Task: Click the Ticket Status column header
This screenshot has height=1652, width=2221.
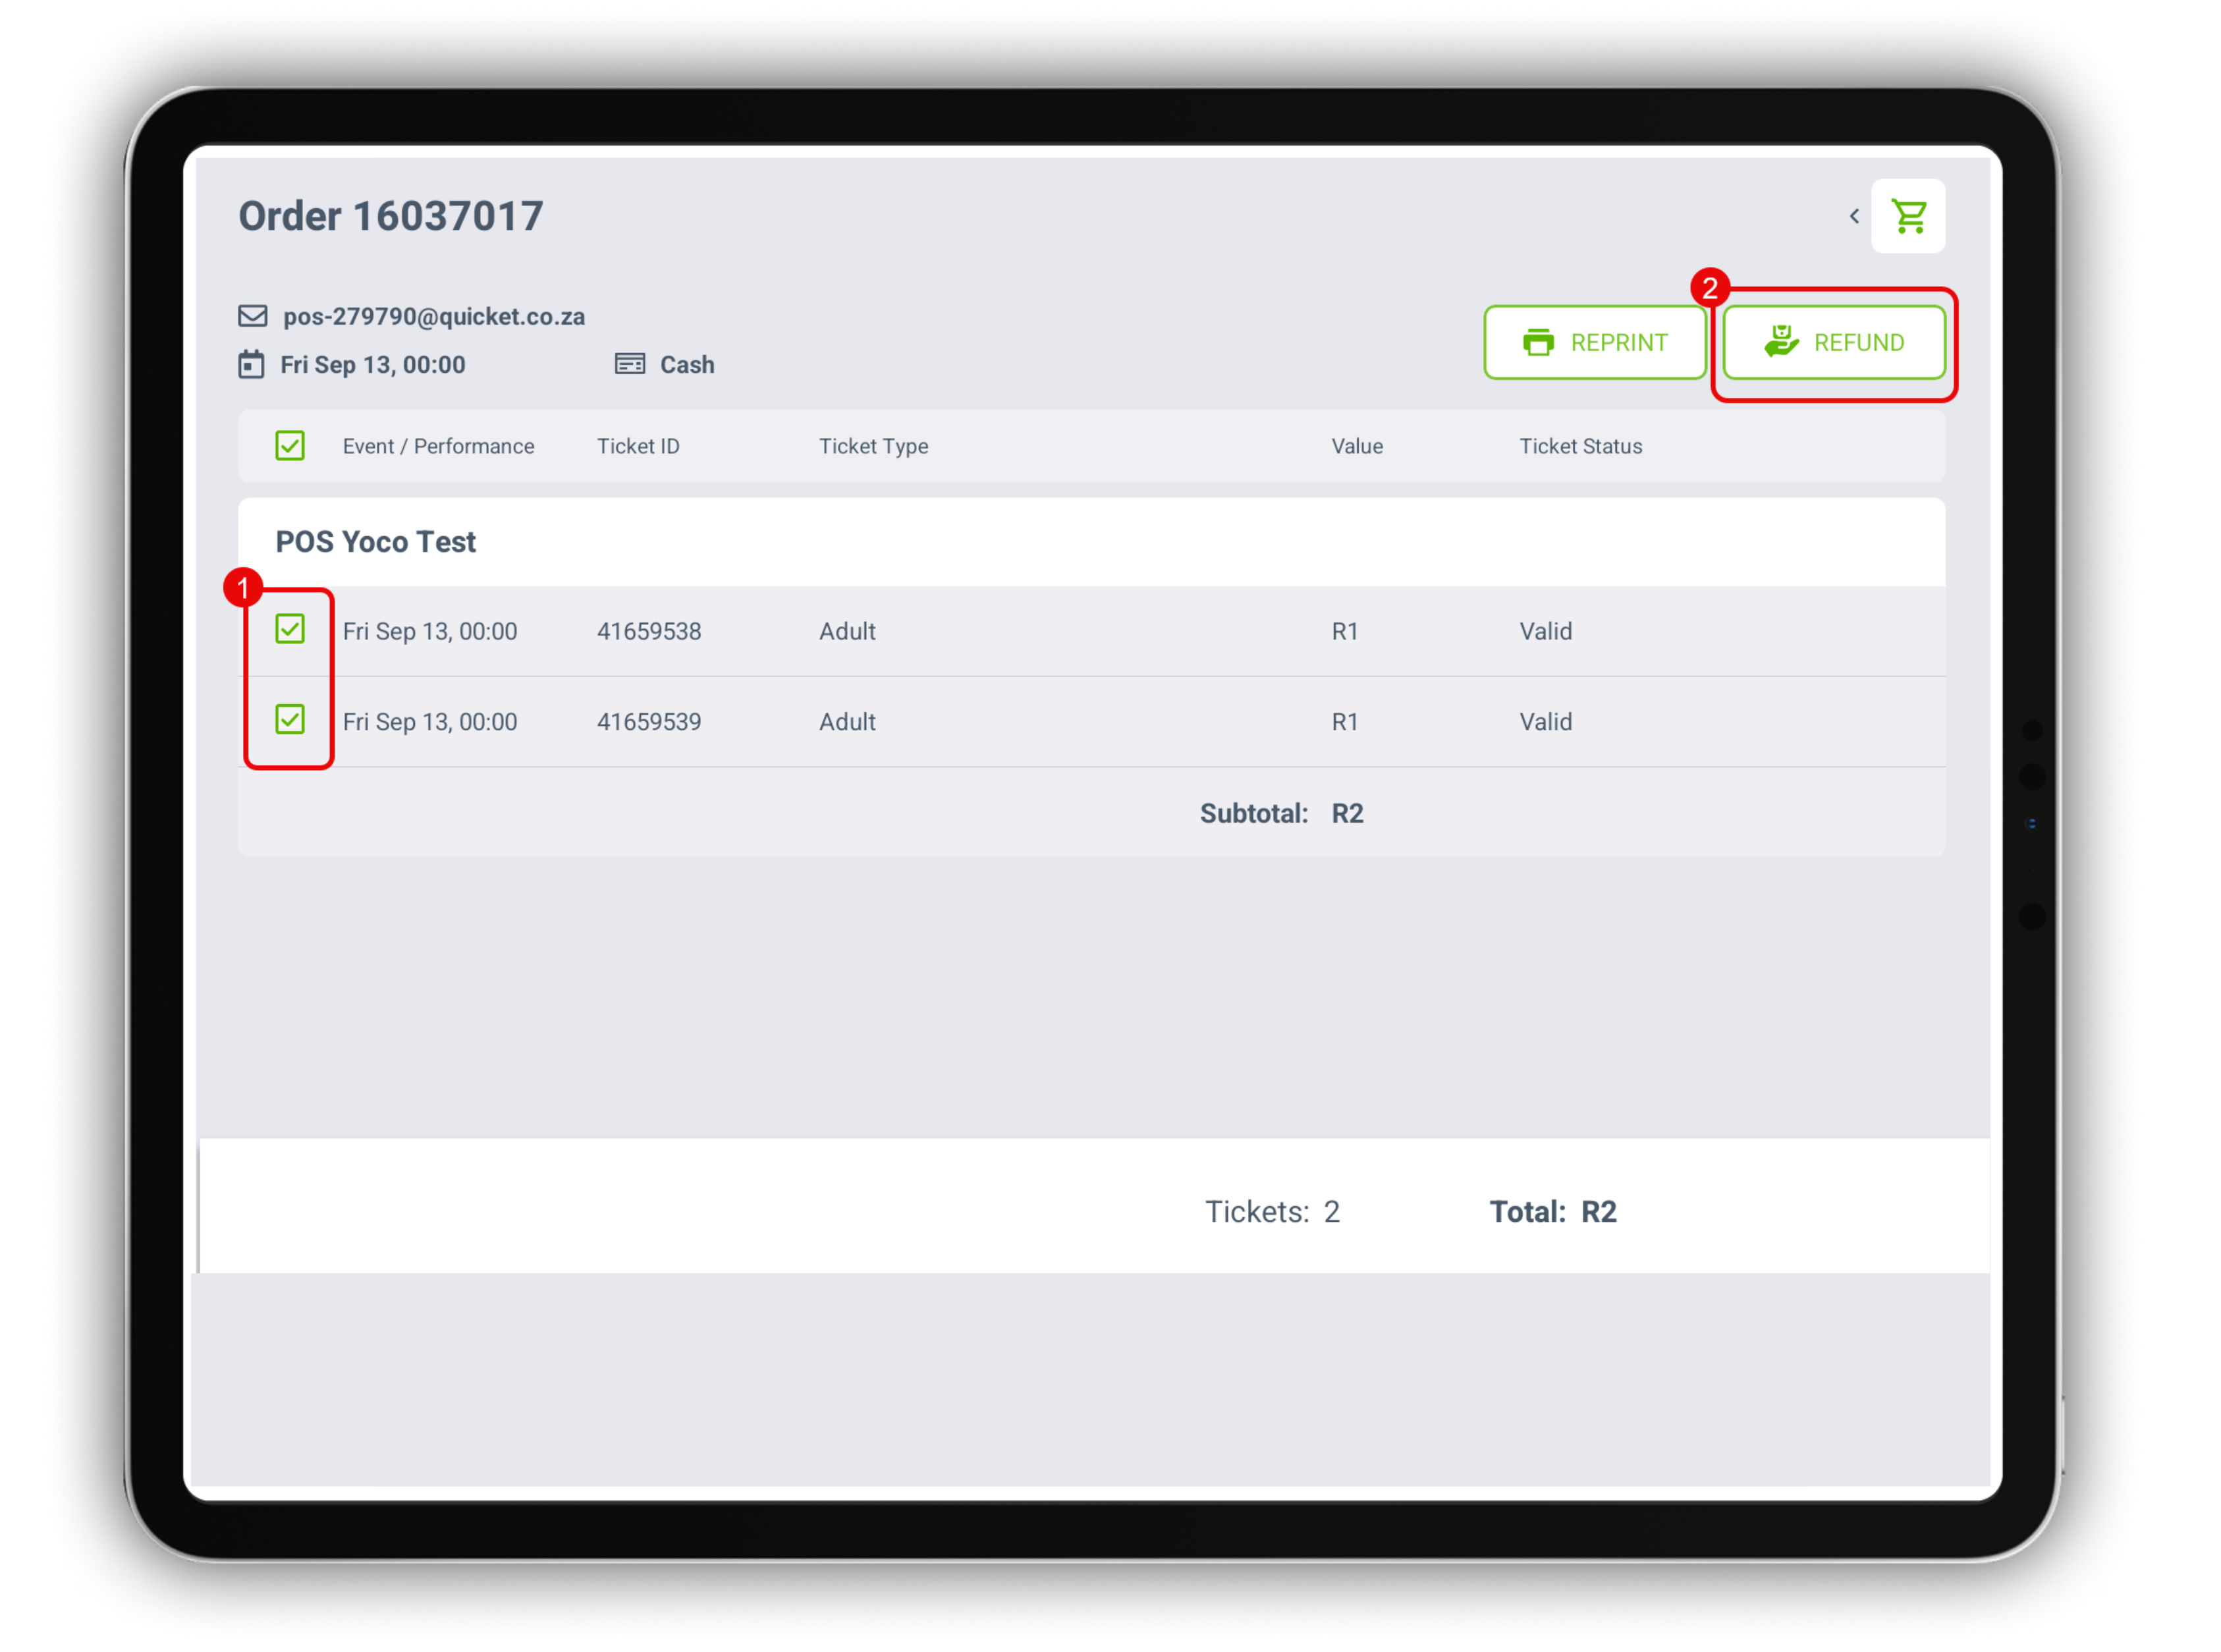Action: click(x=1580, y=447)
